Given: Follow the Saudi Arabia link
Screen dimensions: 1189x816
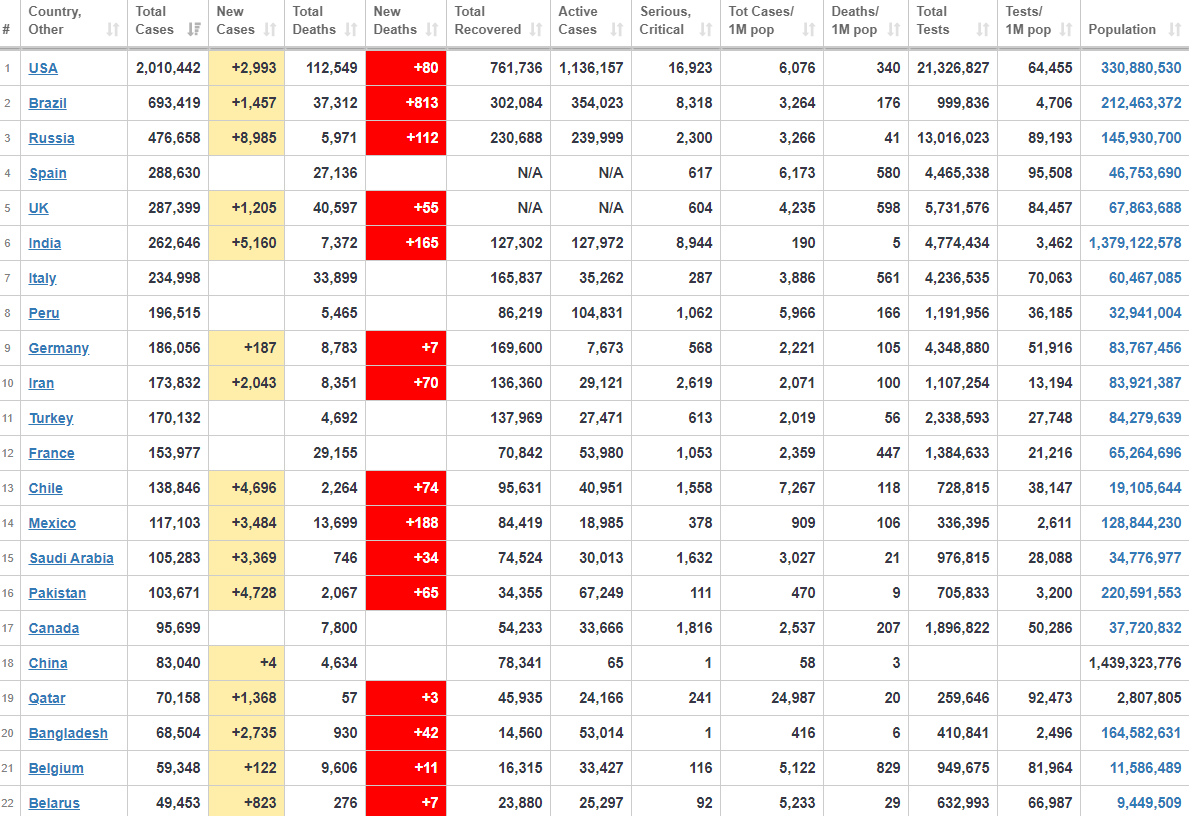Looking at the screenshot, I should pyautogui.click(x=71, y=558).
